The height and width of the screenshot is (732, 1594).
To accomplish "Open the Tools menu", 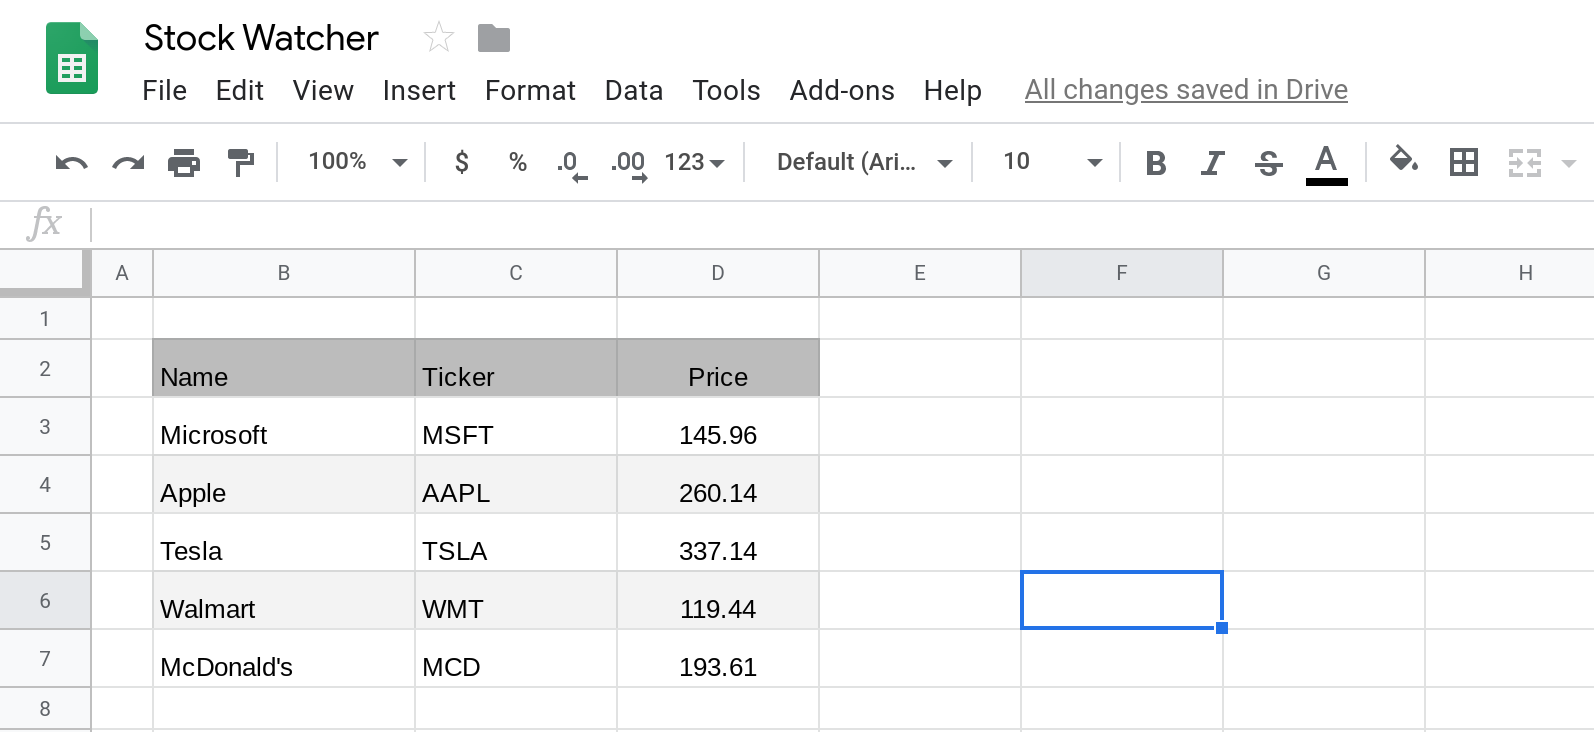I will click(x=726, y=90).
